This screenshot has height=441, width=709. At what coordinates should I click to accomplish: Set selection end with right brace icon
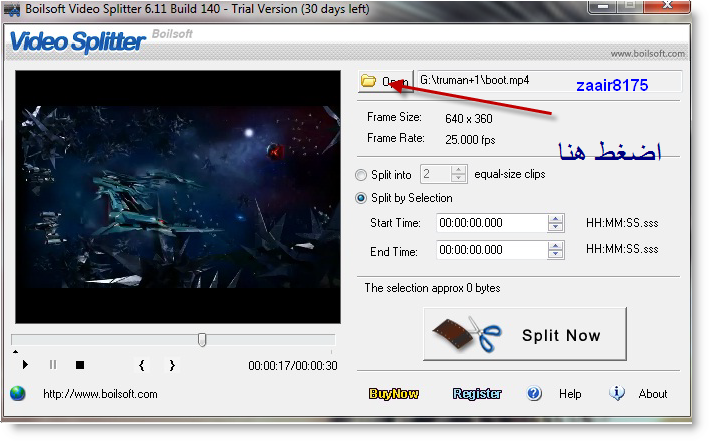pos(172,365)
